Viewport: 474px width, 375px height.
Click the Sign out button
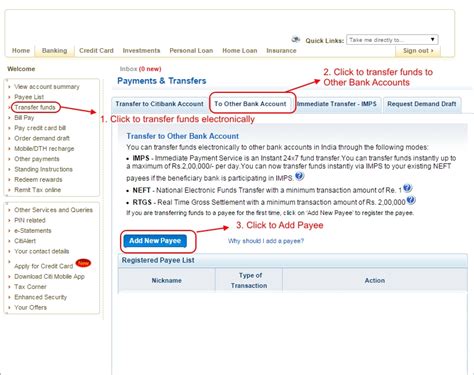point(418,51)
